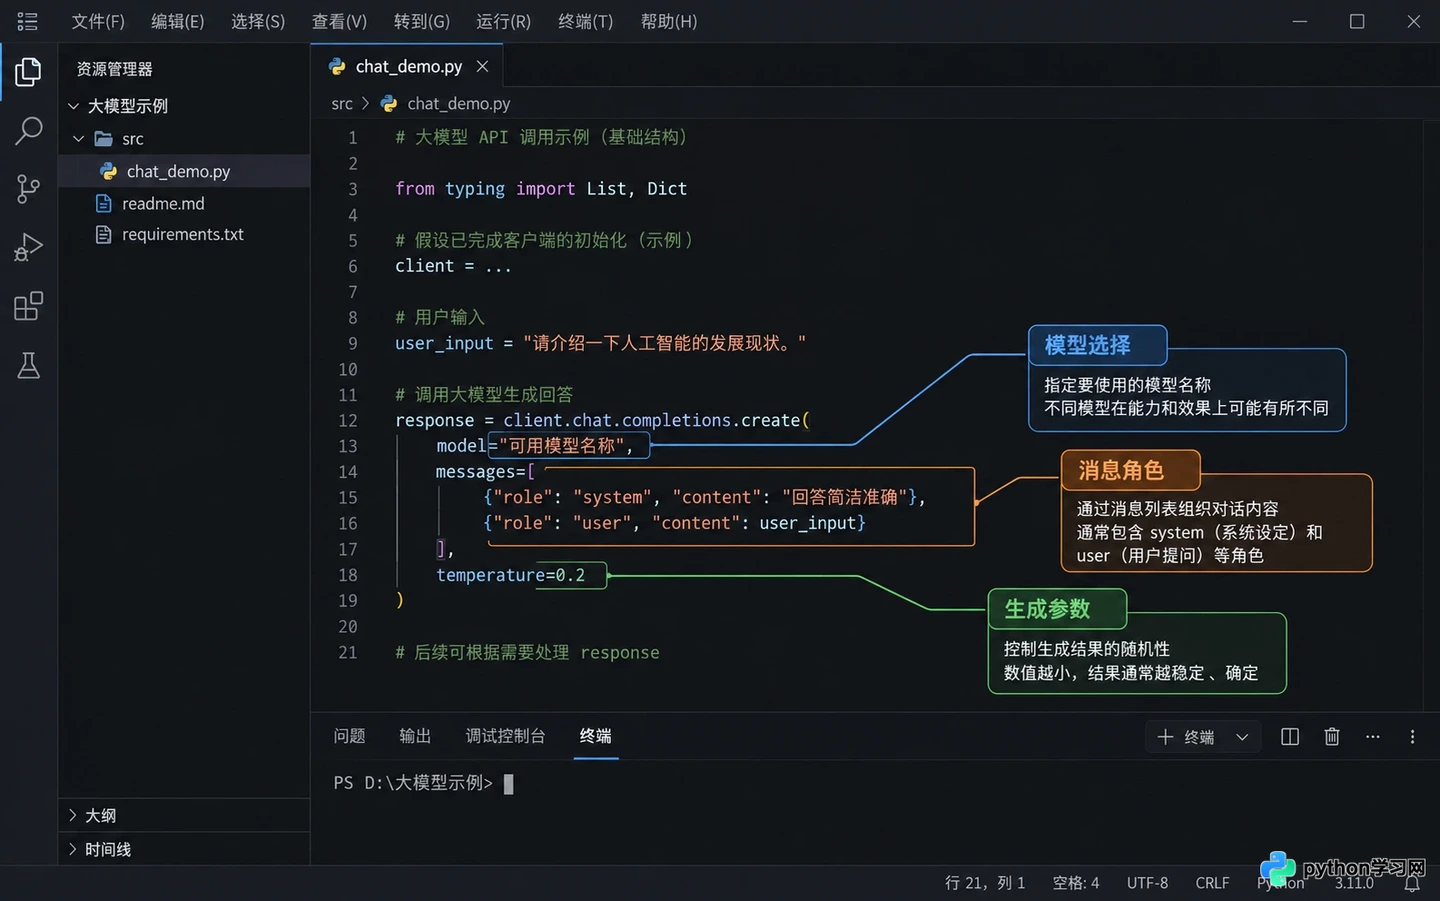Open requirements.txt in the explorer
Screen dimensions: 1440x901
(183, 234)
